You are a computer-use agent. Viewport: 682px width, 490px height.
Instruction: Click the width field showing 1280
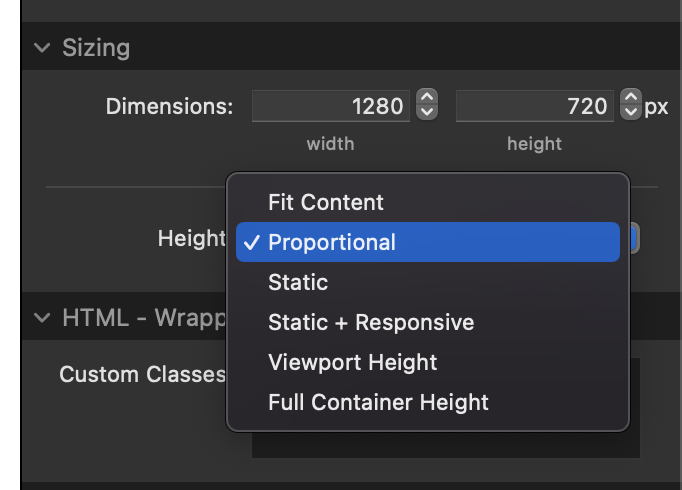[330, 106]
